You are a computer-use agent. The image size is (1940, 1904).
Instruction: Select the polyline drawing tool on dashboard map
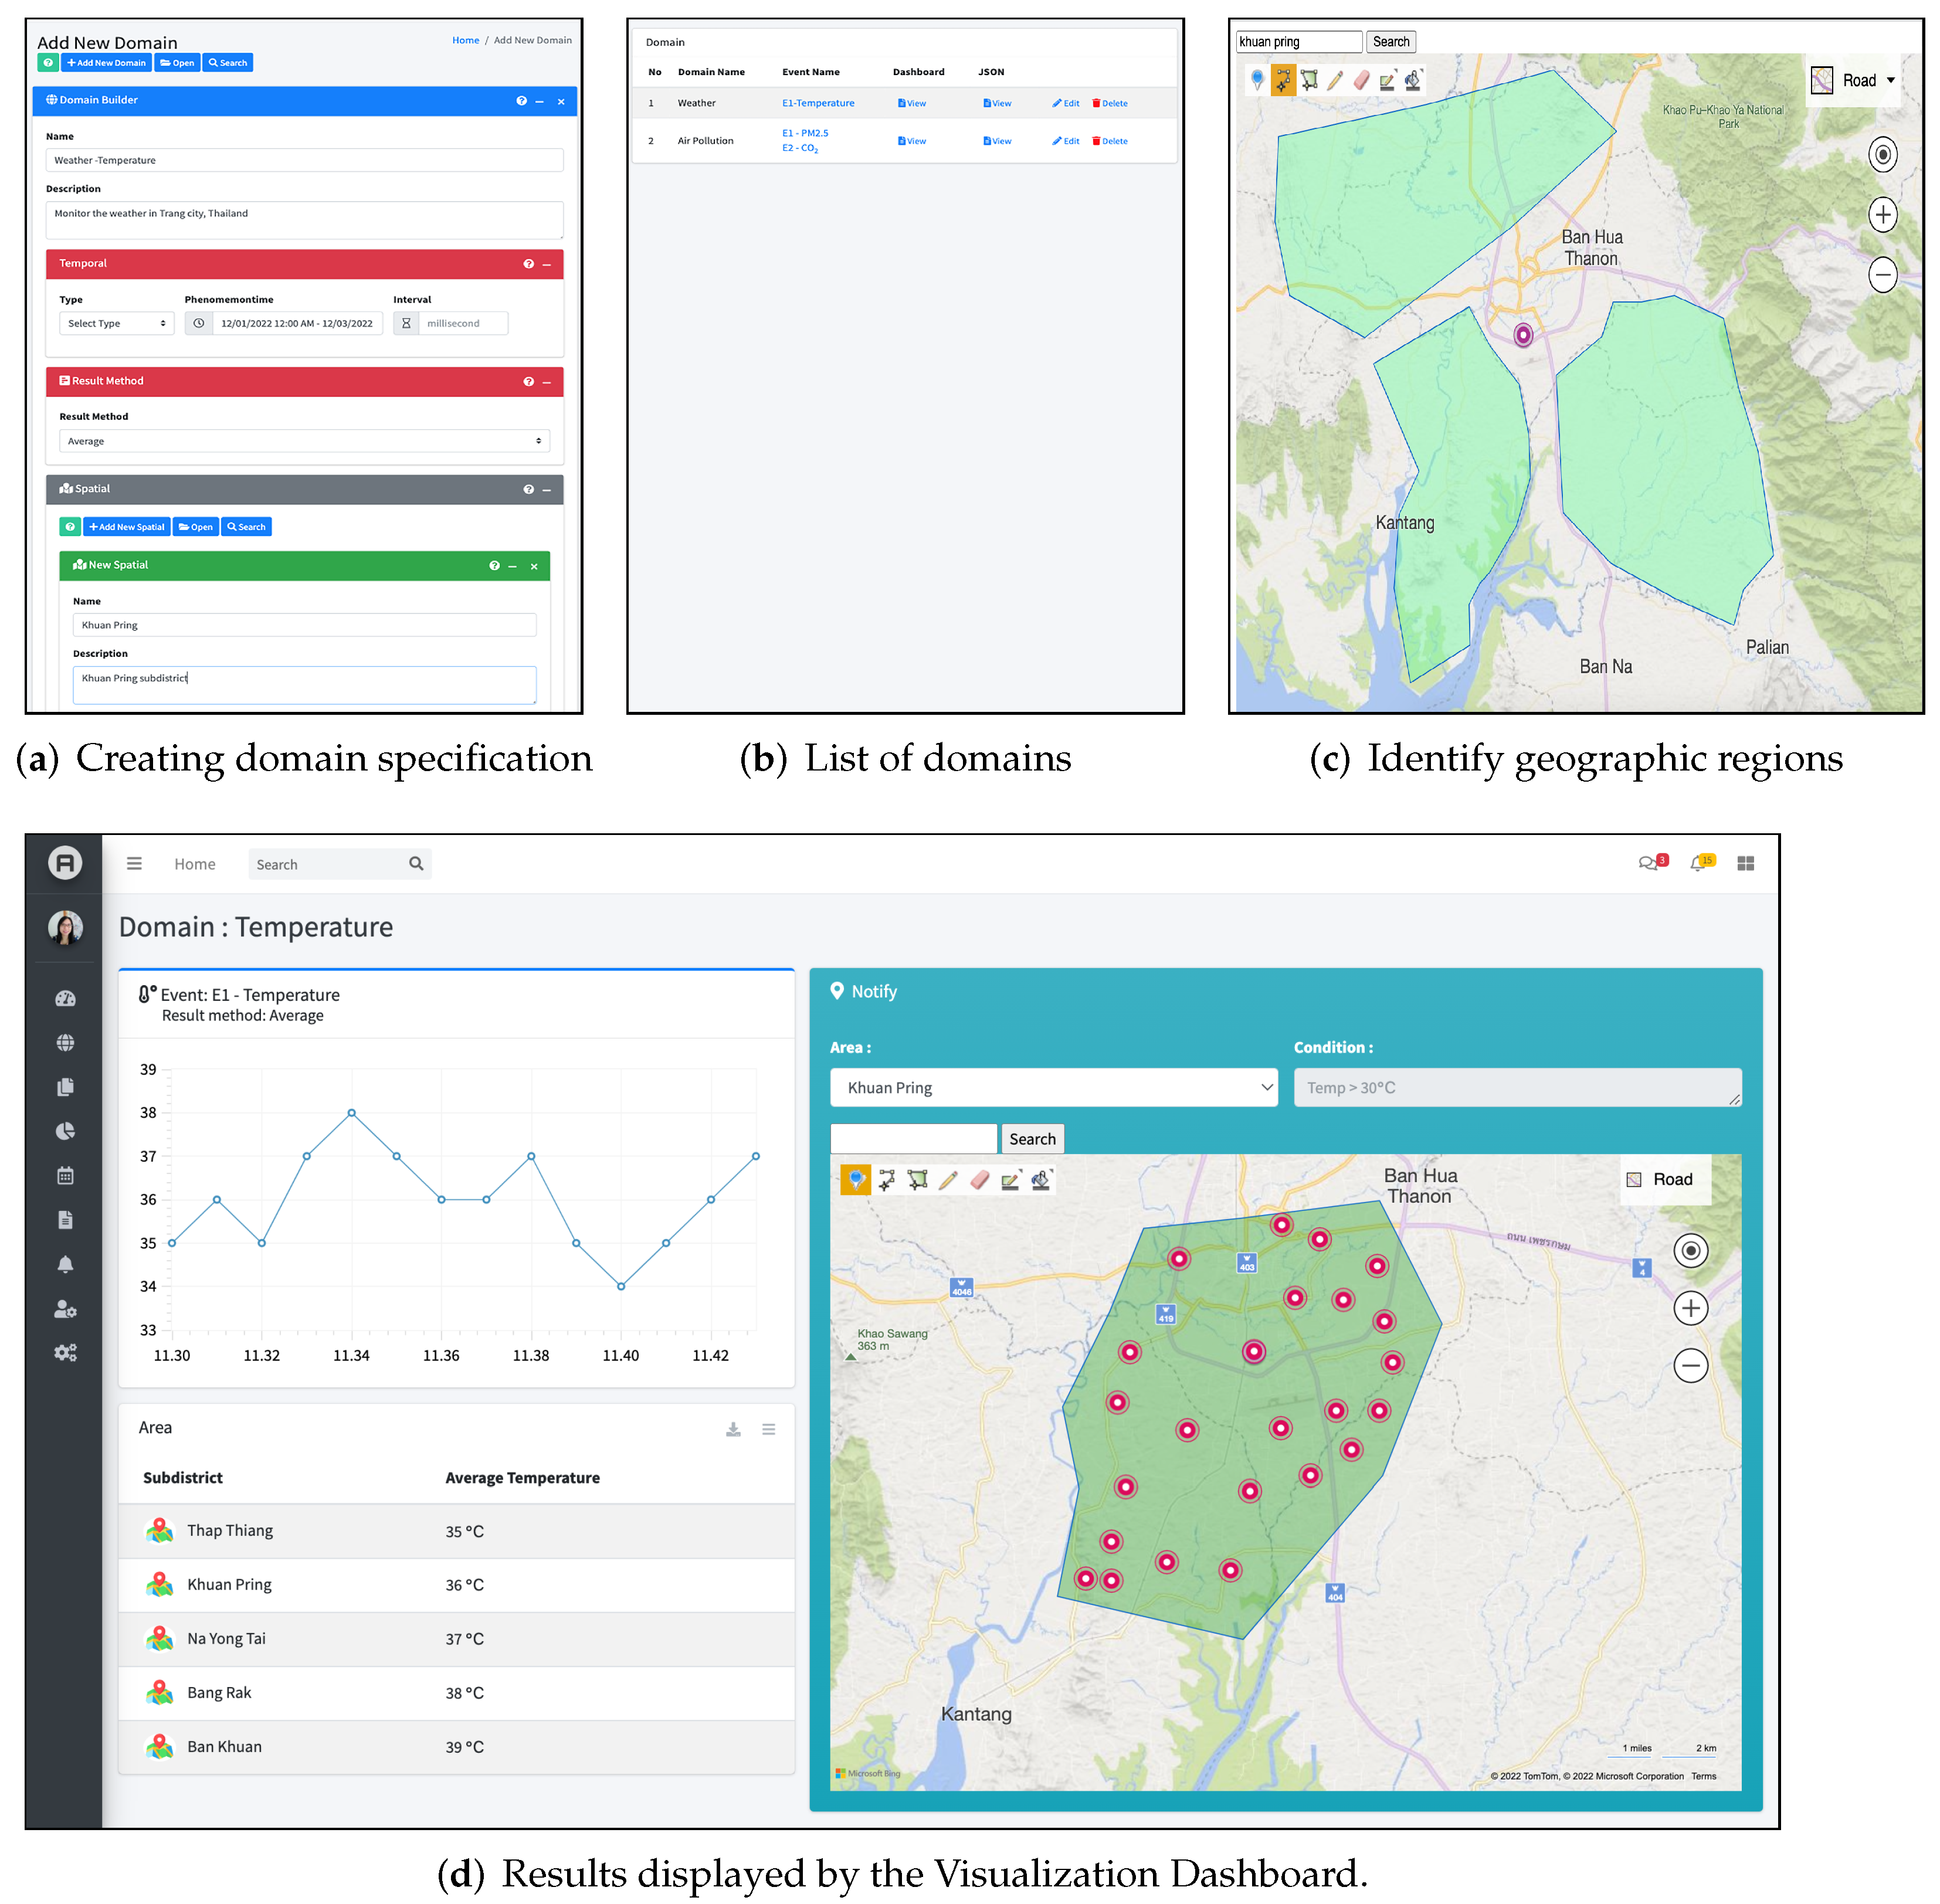coord(886,1180)
